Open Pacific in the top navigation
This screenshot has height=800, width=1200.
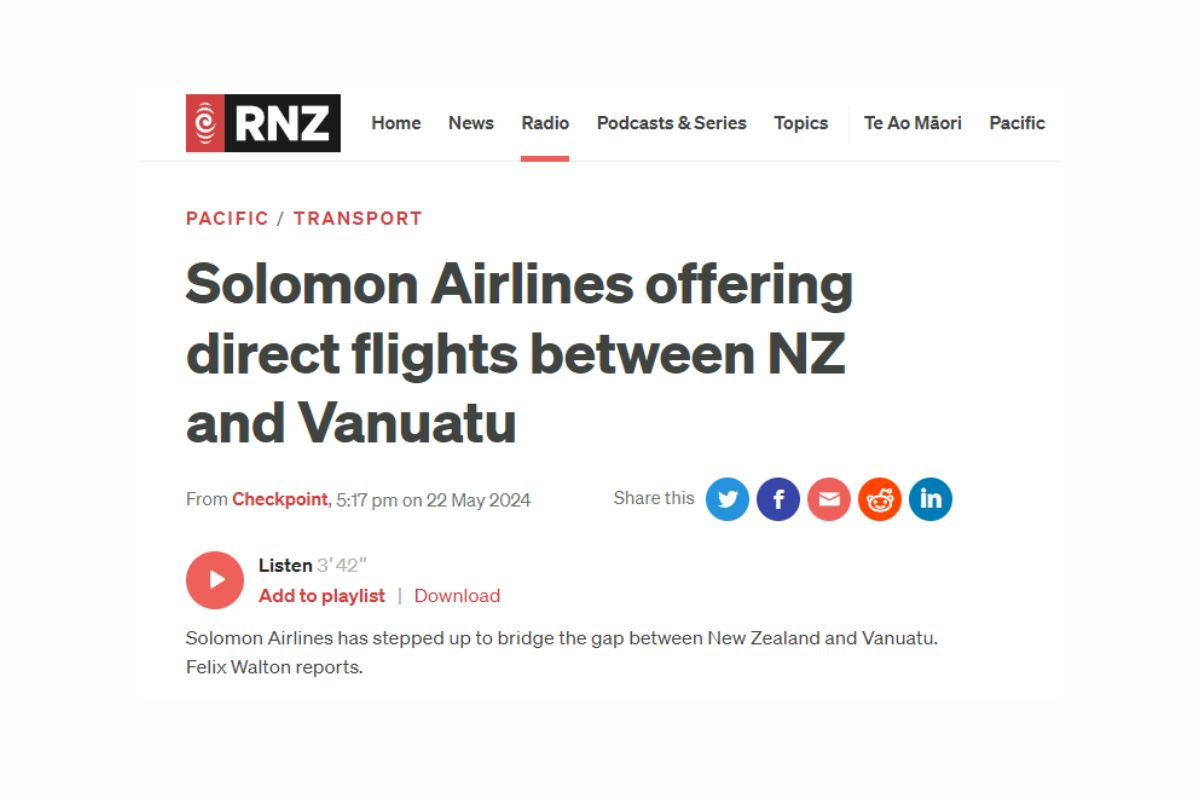point(1017,123)
